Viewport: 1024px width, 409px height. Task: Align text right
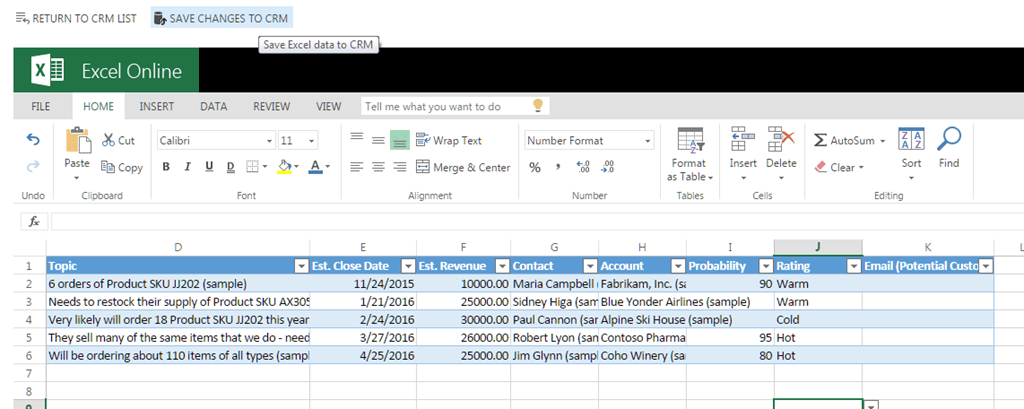tap(400, 167)
